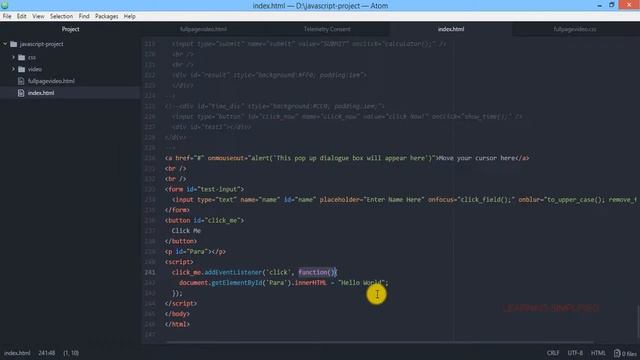Click the 0 files git status icon
The image size is (640, 360).
coord(625,353)
